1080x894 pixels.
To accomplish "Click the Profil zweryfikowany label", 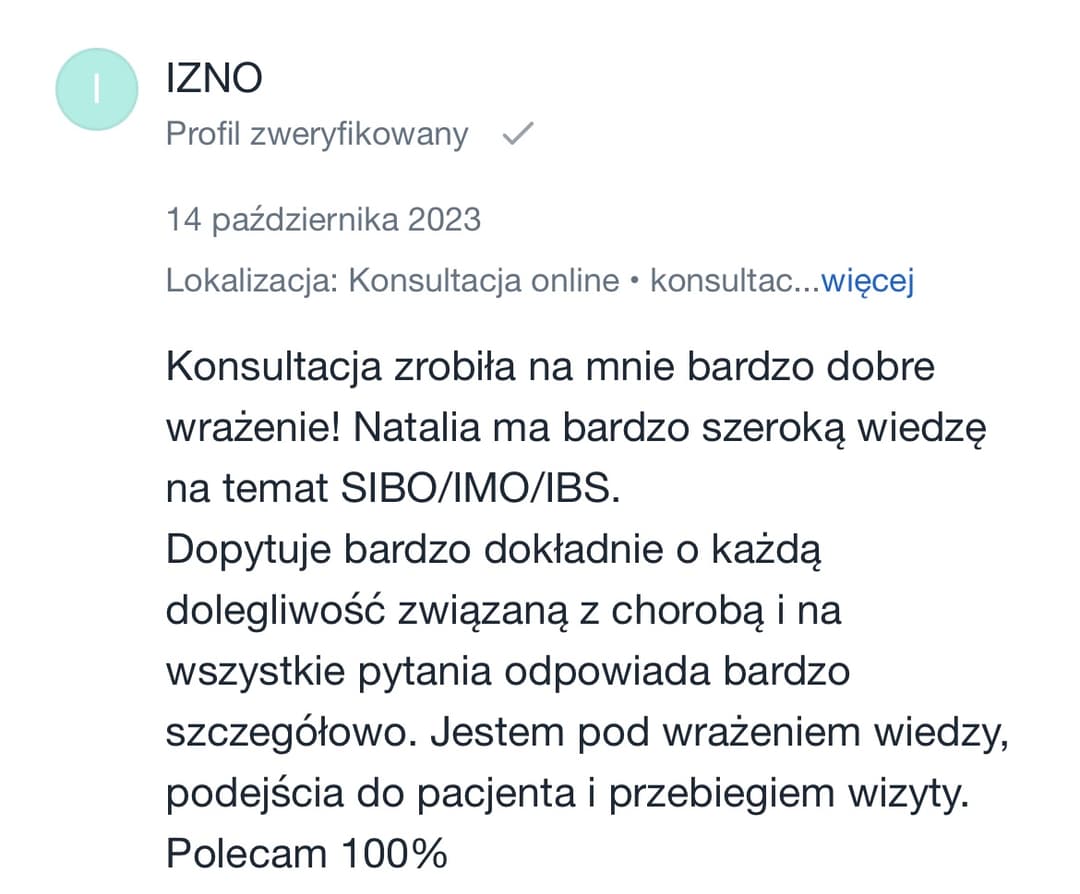I will tap(317, 134).
